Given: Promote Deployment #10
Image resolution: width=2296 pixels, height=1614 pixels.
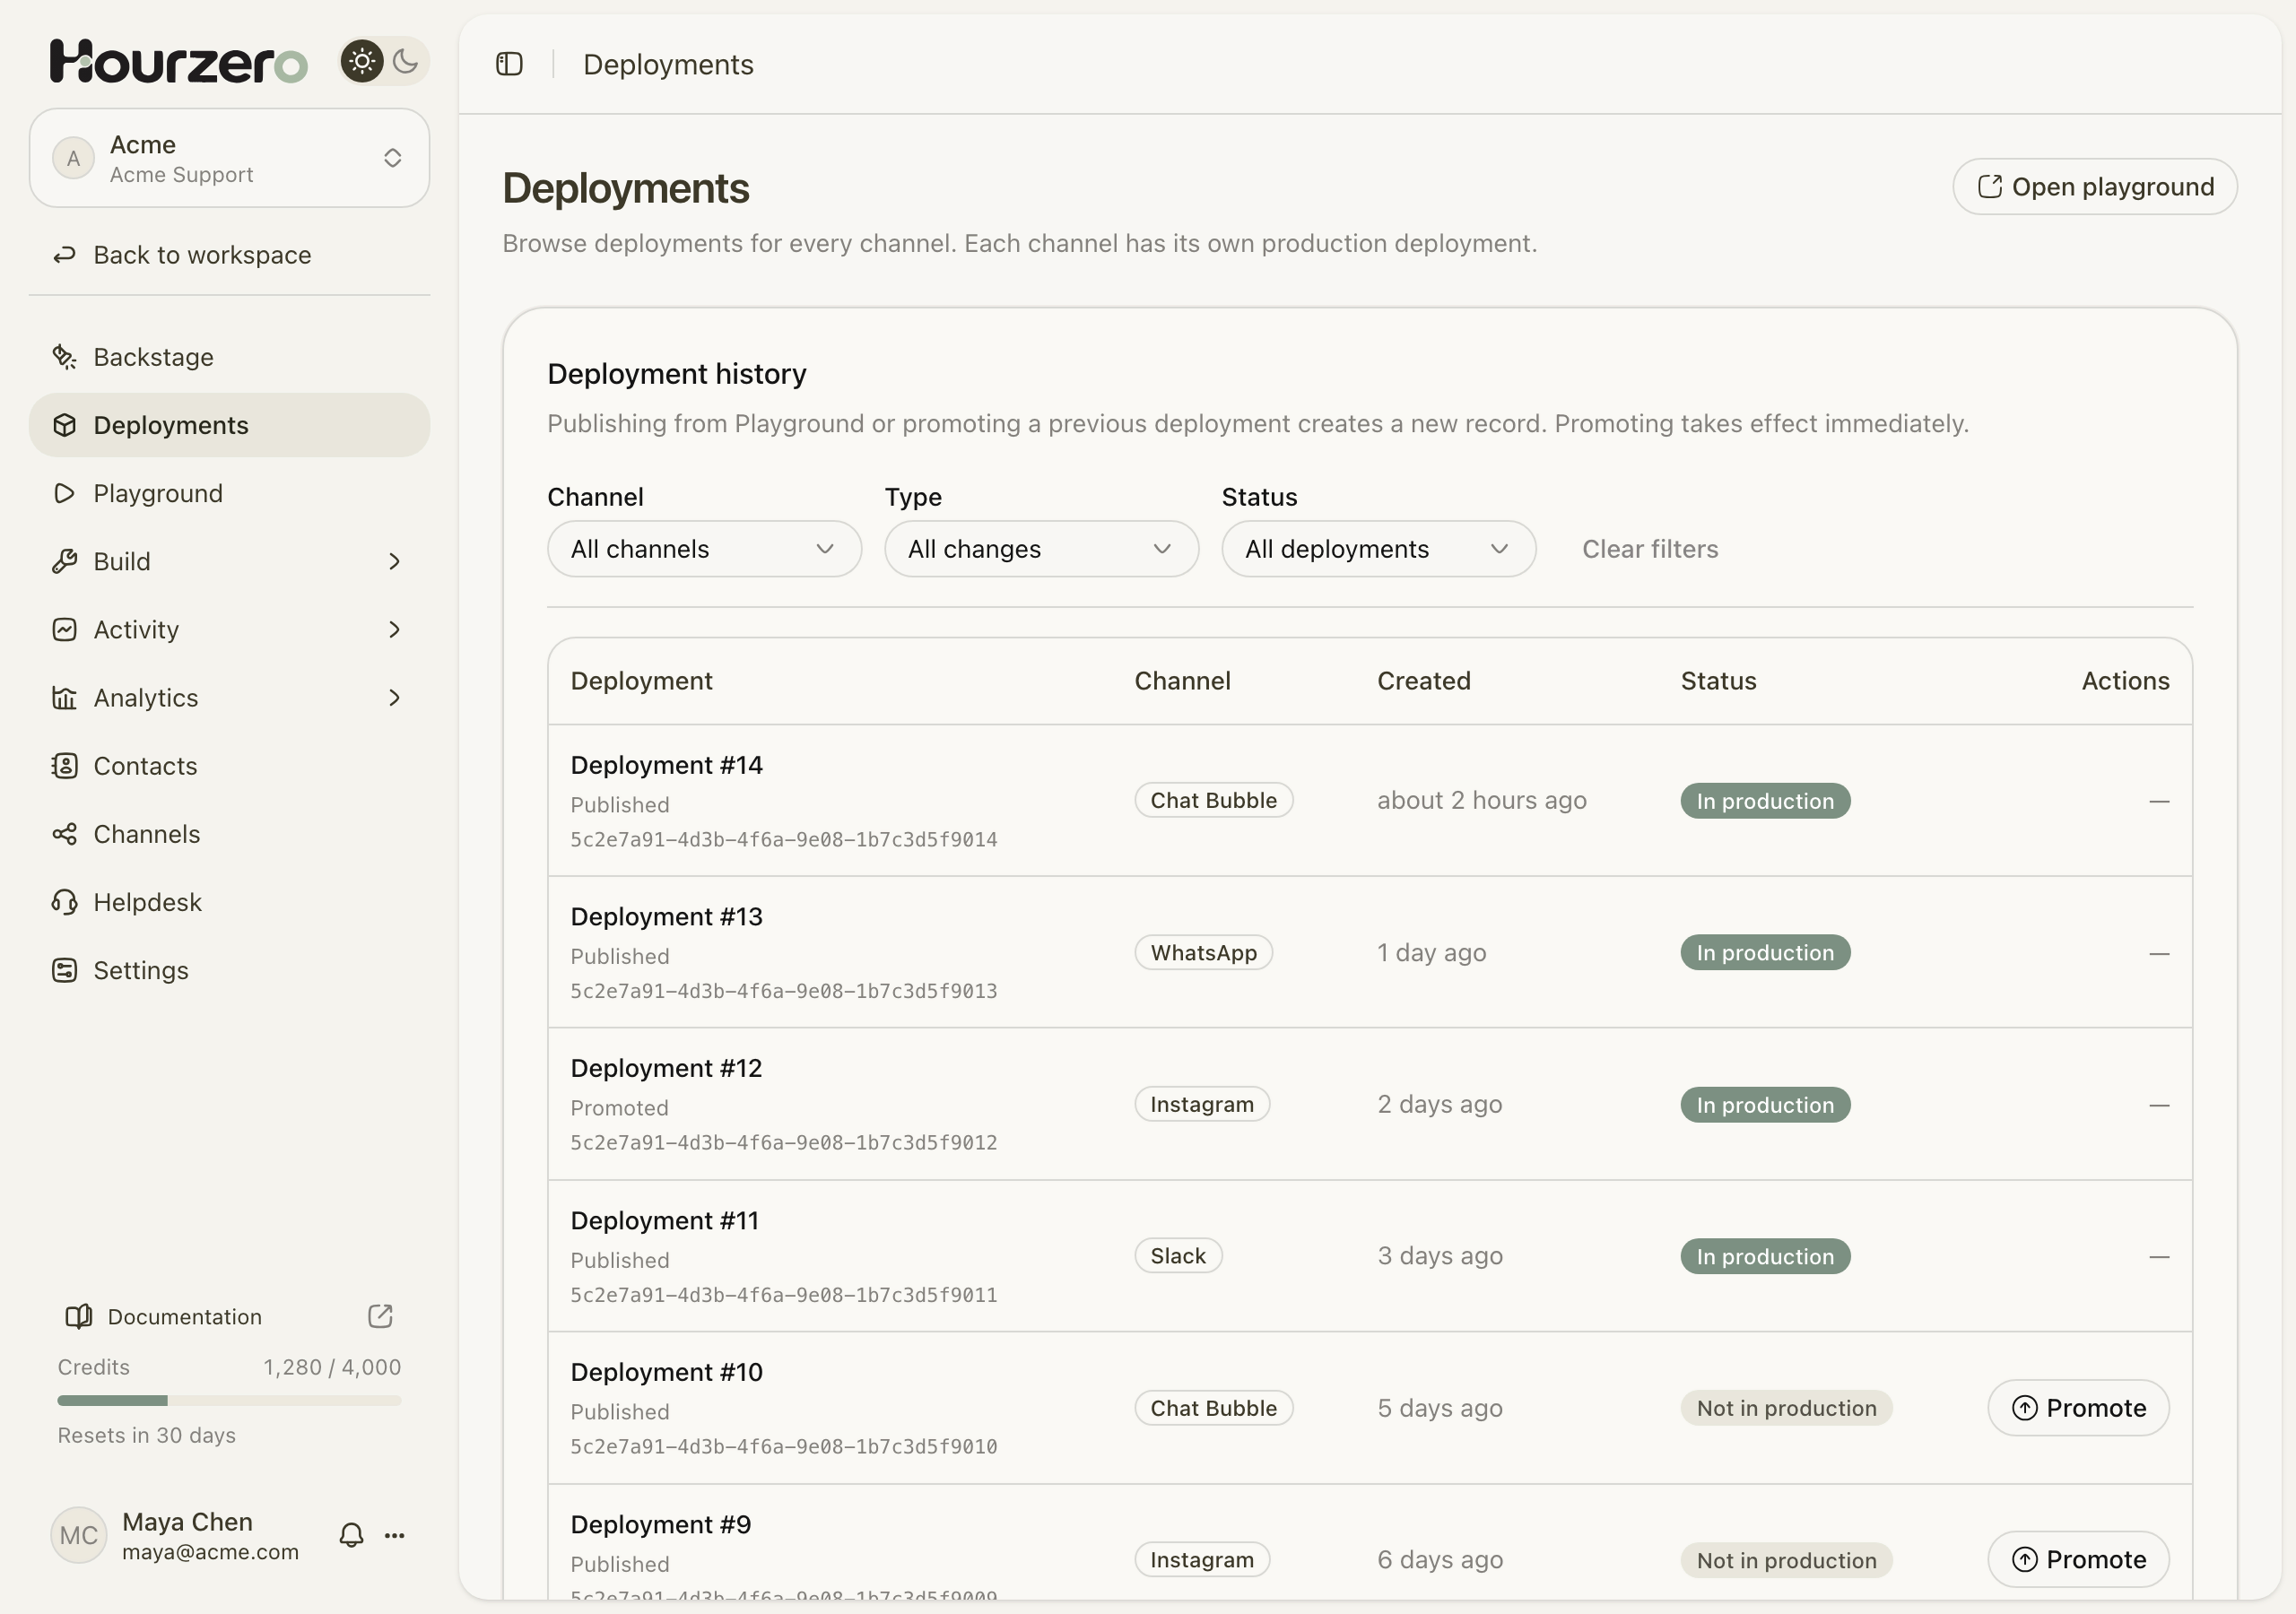Looking at the screenshot, I should pyautogui.click(x=2078, y=1408).
